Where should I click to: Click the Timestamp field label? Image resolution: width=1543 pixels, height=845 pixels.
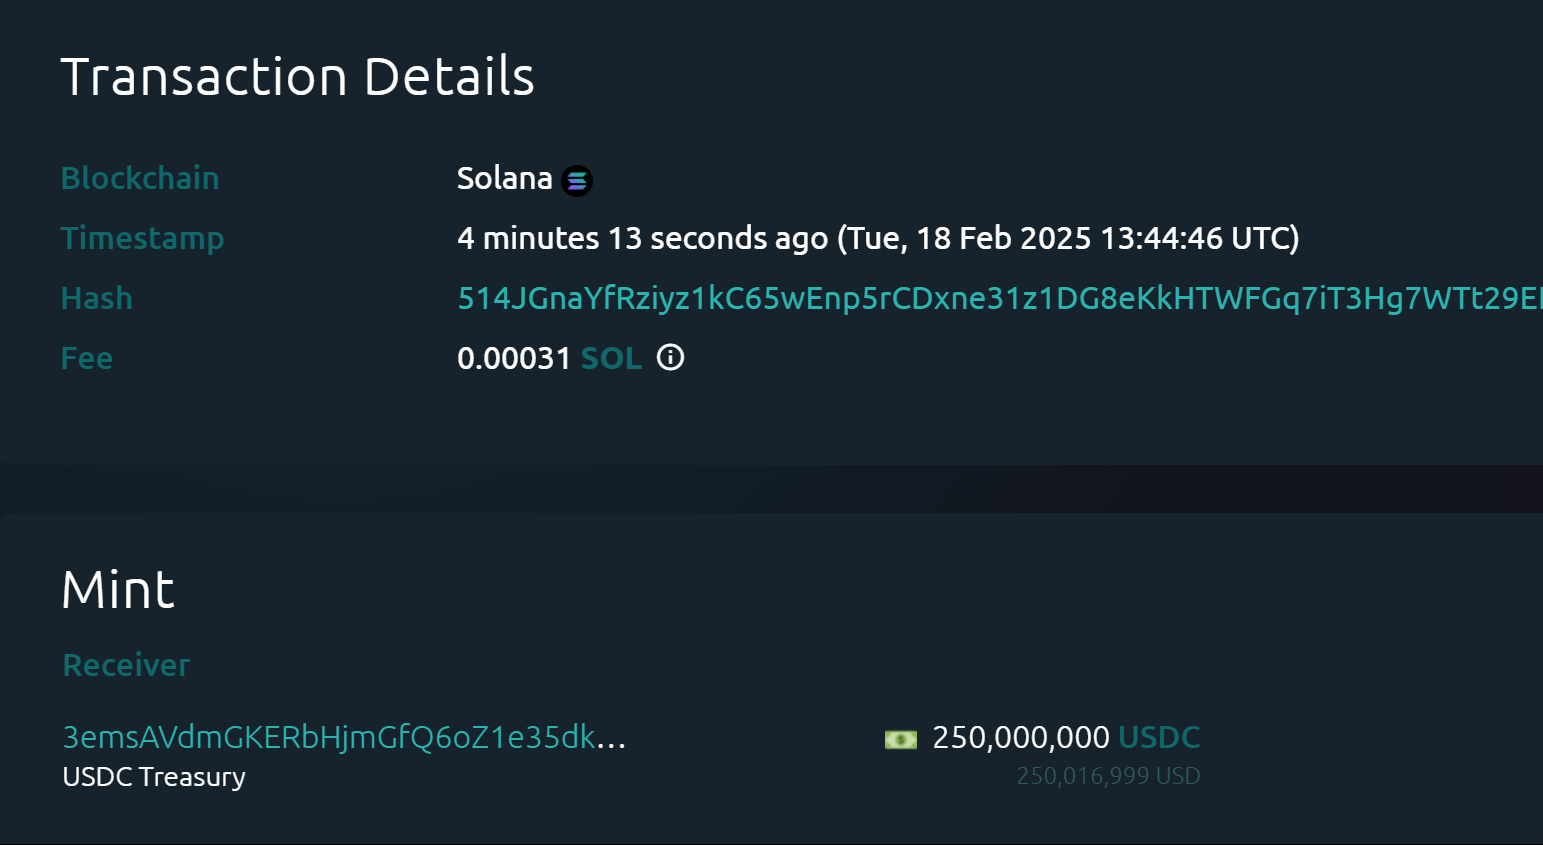point(143,237)
